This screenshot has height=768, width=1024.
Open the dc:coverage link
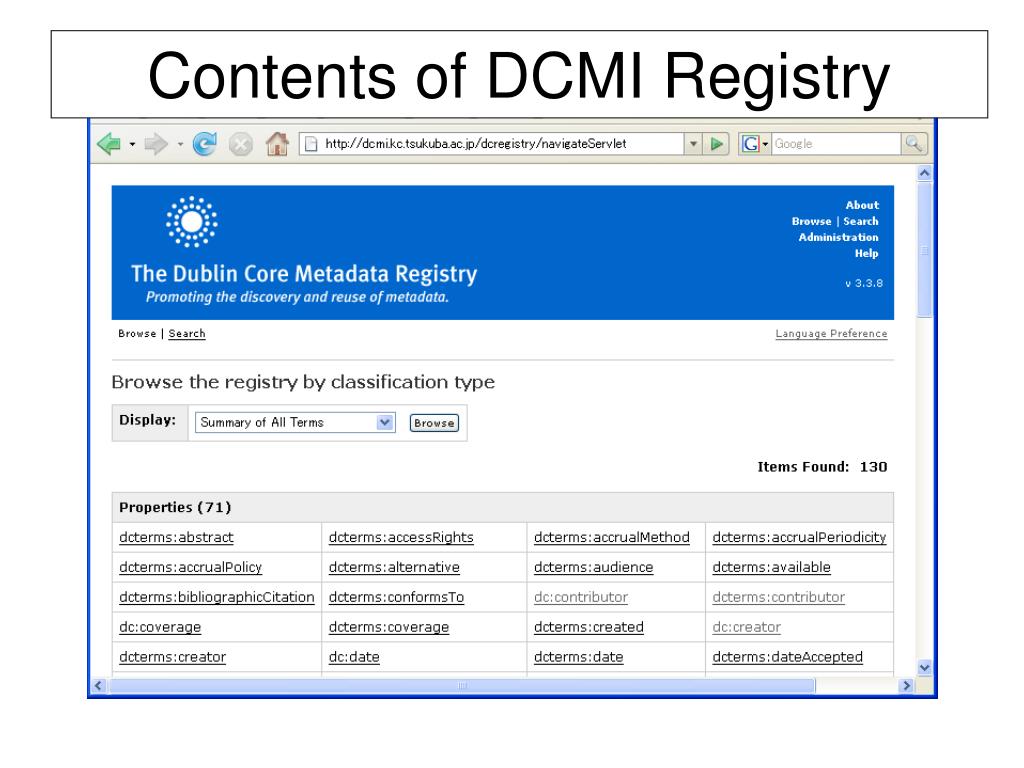point(160,628)
